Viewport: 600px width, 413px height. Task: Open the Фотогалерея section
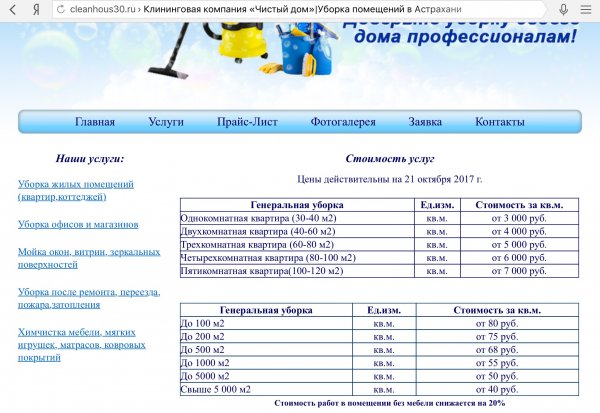(x=343, y=122)
